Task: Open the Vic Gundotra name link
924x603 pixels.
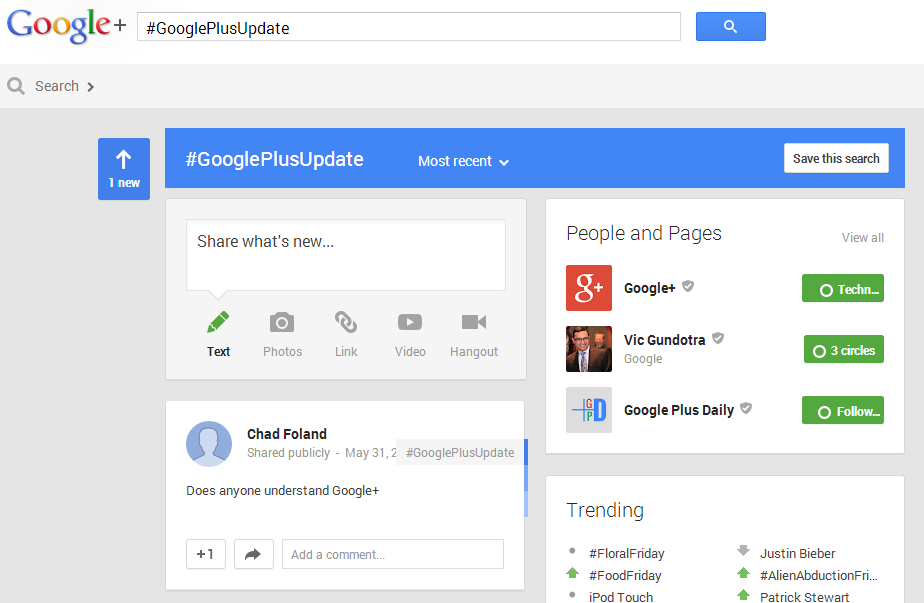Action: point(664,340)
